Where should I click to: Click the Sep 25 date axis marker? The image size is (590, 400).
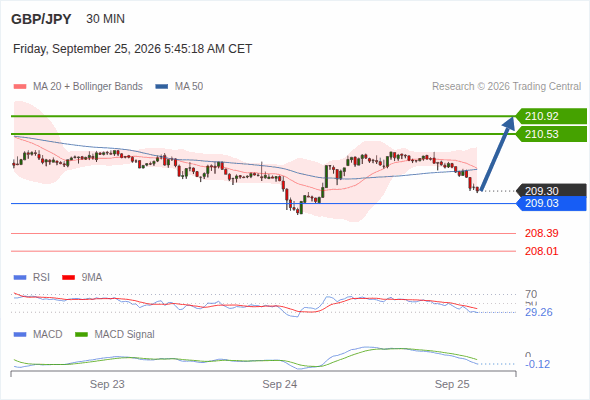(x=452, y=384)
